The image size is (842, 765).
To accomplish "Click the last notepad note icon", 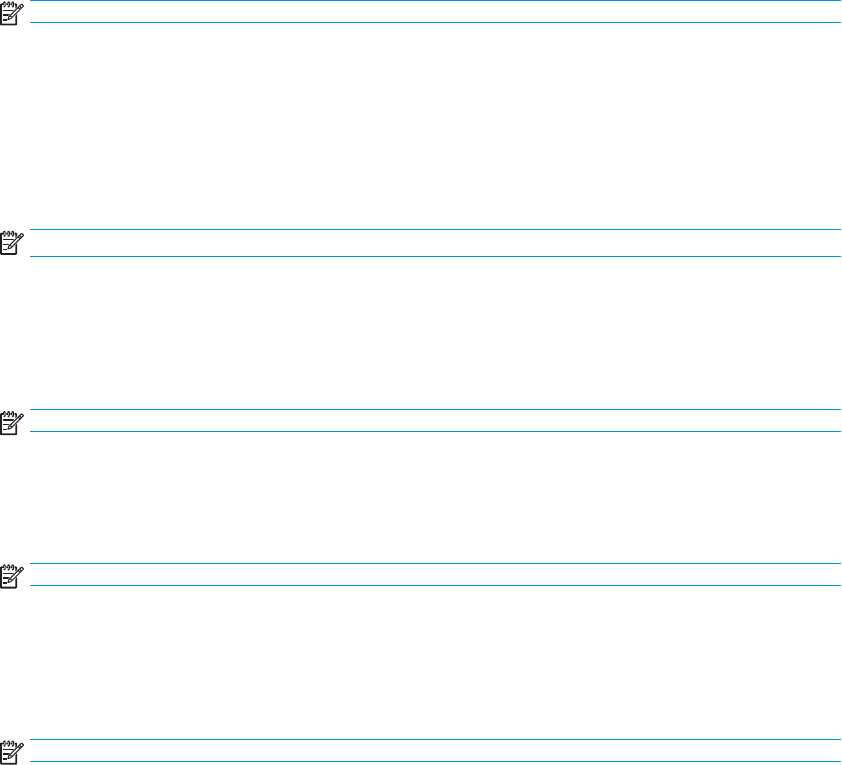I will 12,753.
